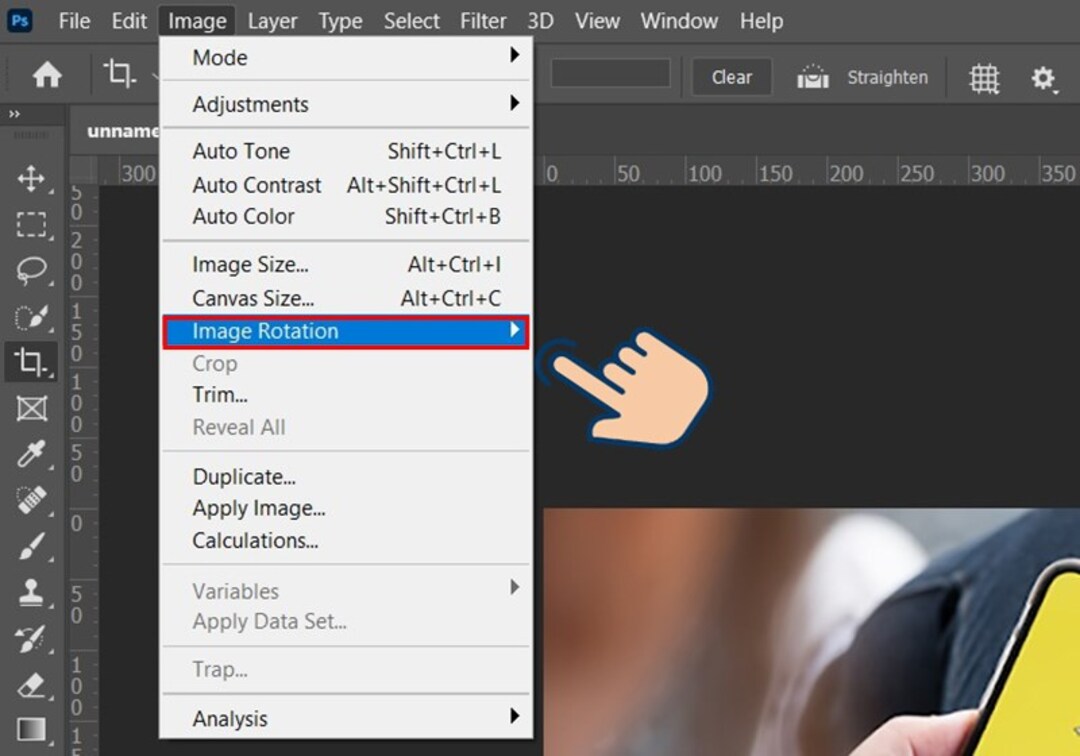The height and width of the screenshot is (756, 1080).
Task: Open the crop overlay grid options
Action: tap(984, 78)
